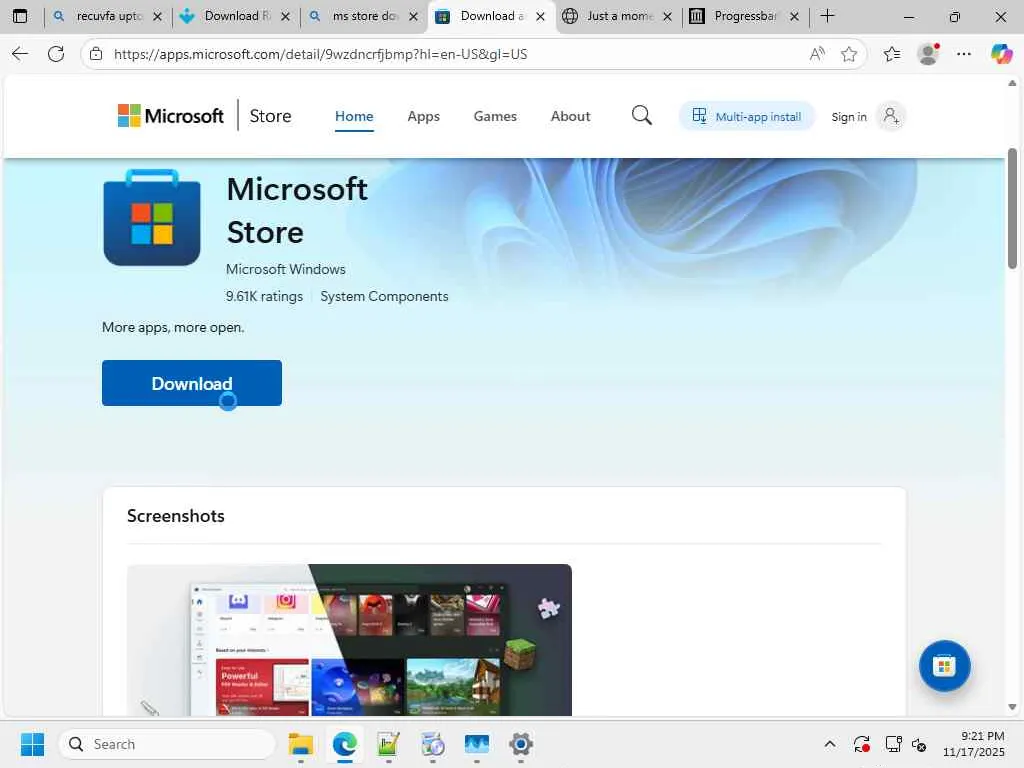Viewport: 1024px width, 768px height.
Task: Open the browser profile avatar
Action: pyautogui.click(x=928, y=54)
